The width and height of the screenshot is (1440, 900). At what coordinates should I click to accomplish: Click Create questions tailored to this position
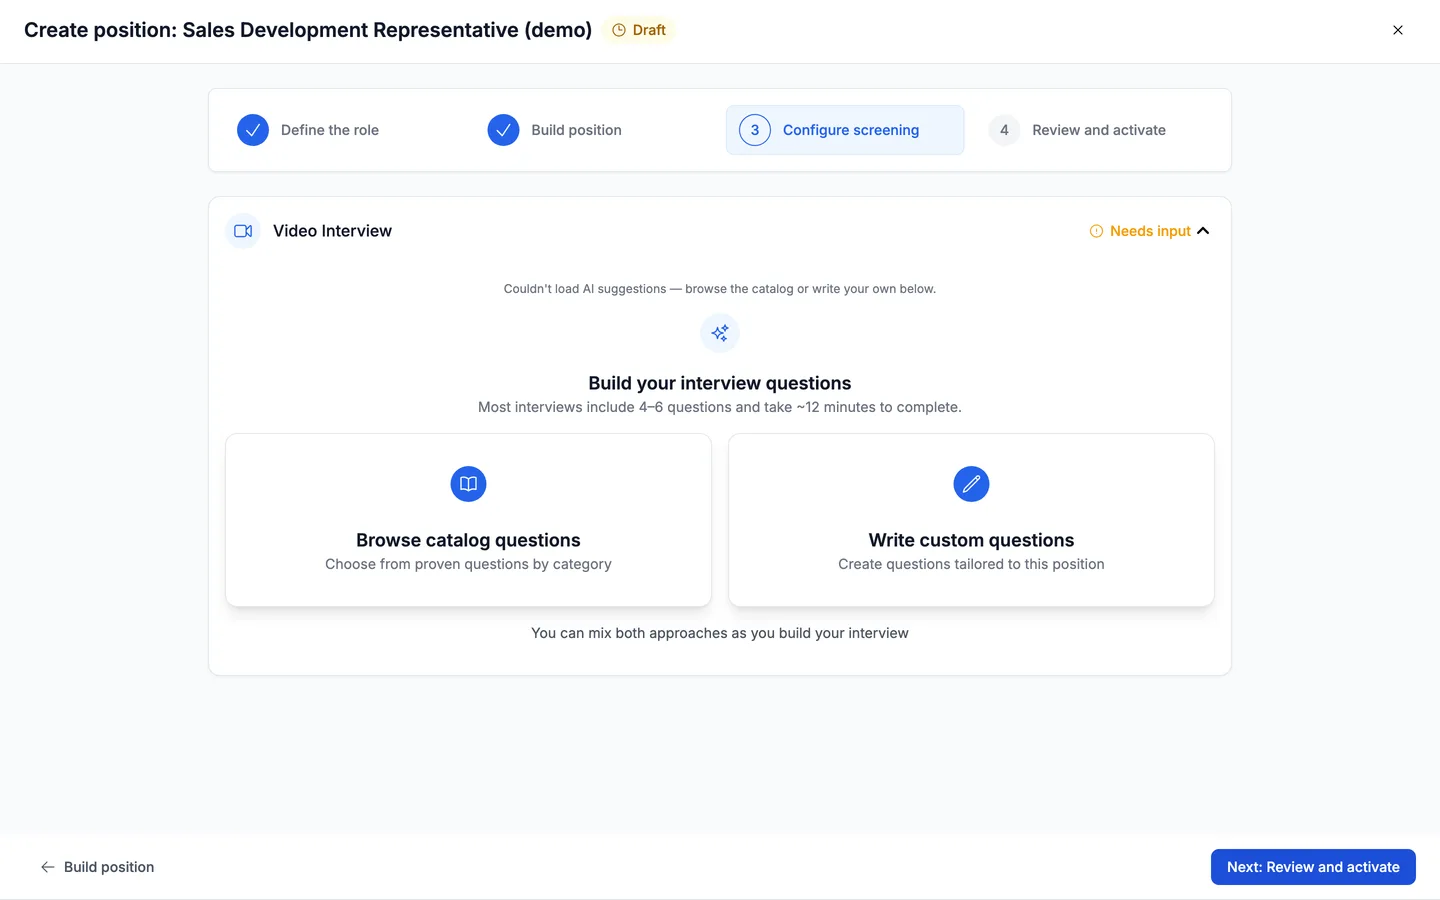click(x=971, y=564)
